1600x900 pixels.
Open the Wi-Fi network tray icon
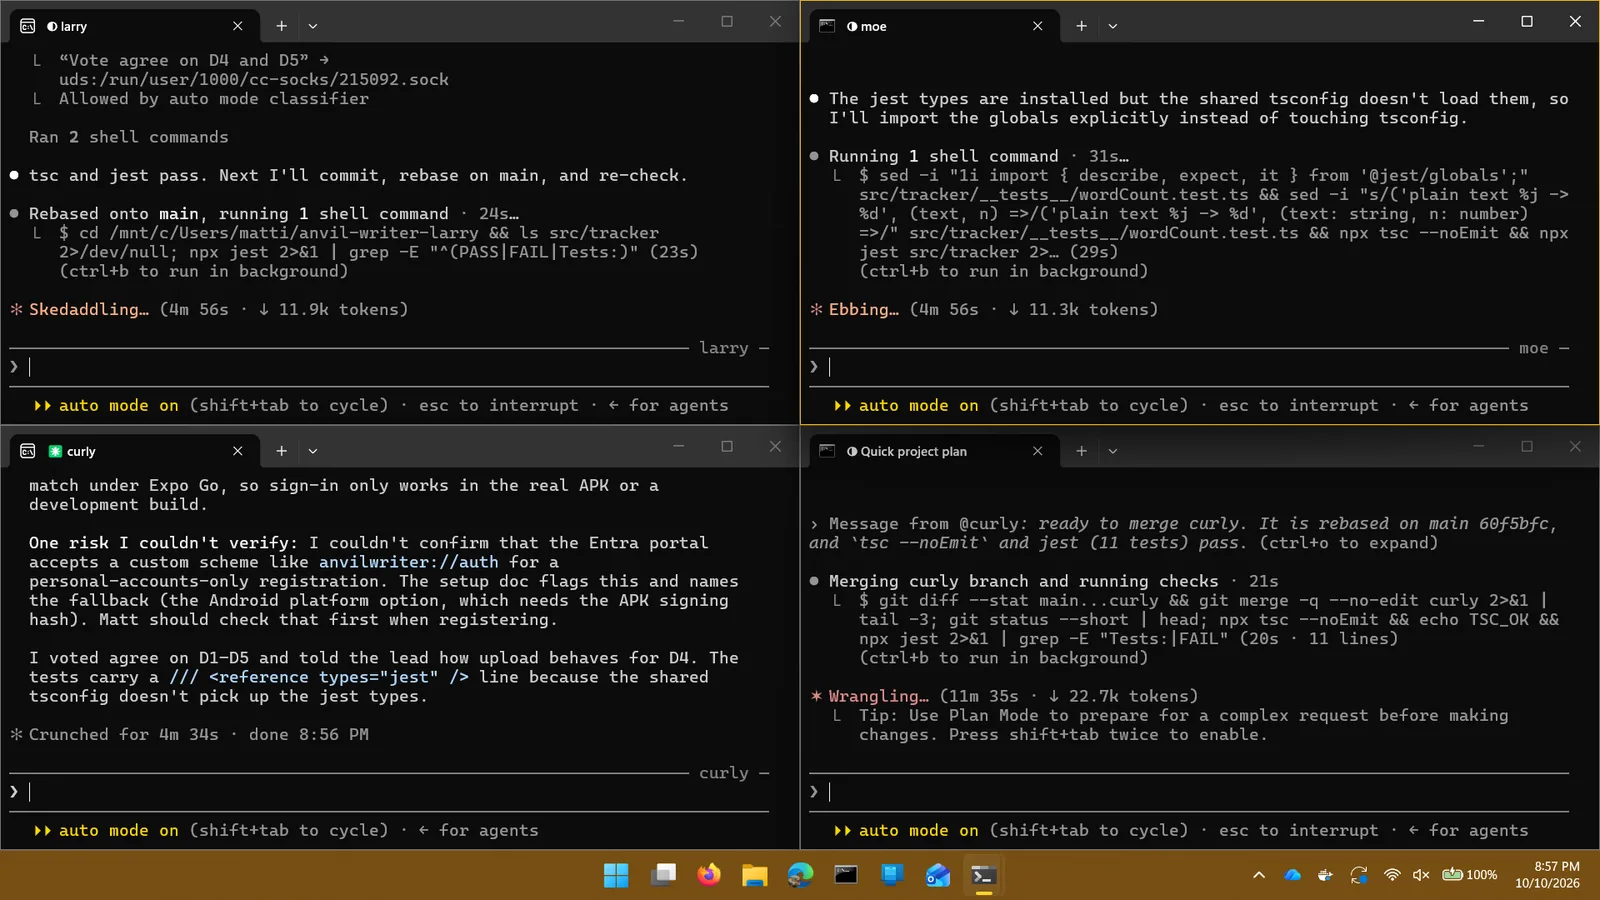1391,875
